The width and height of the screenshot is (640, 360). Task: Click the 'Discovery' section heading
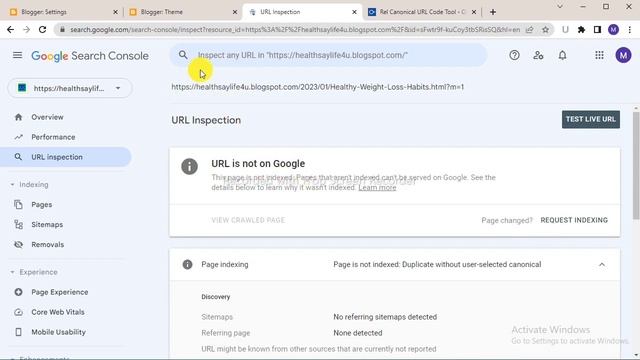216,297
